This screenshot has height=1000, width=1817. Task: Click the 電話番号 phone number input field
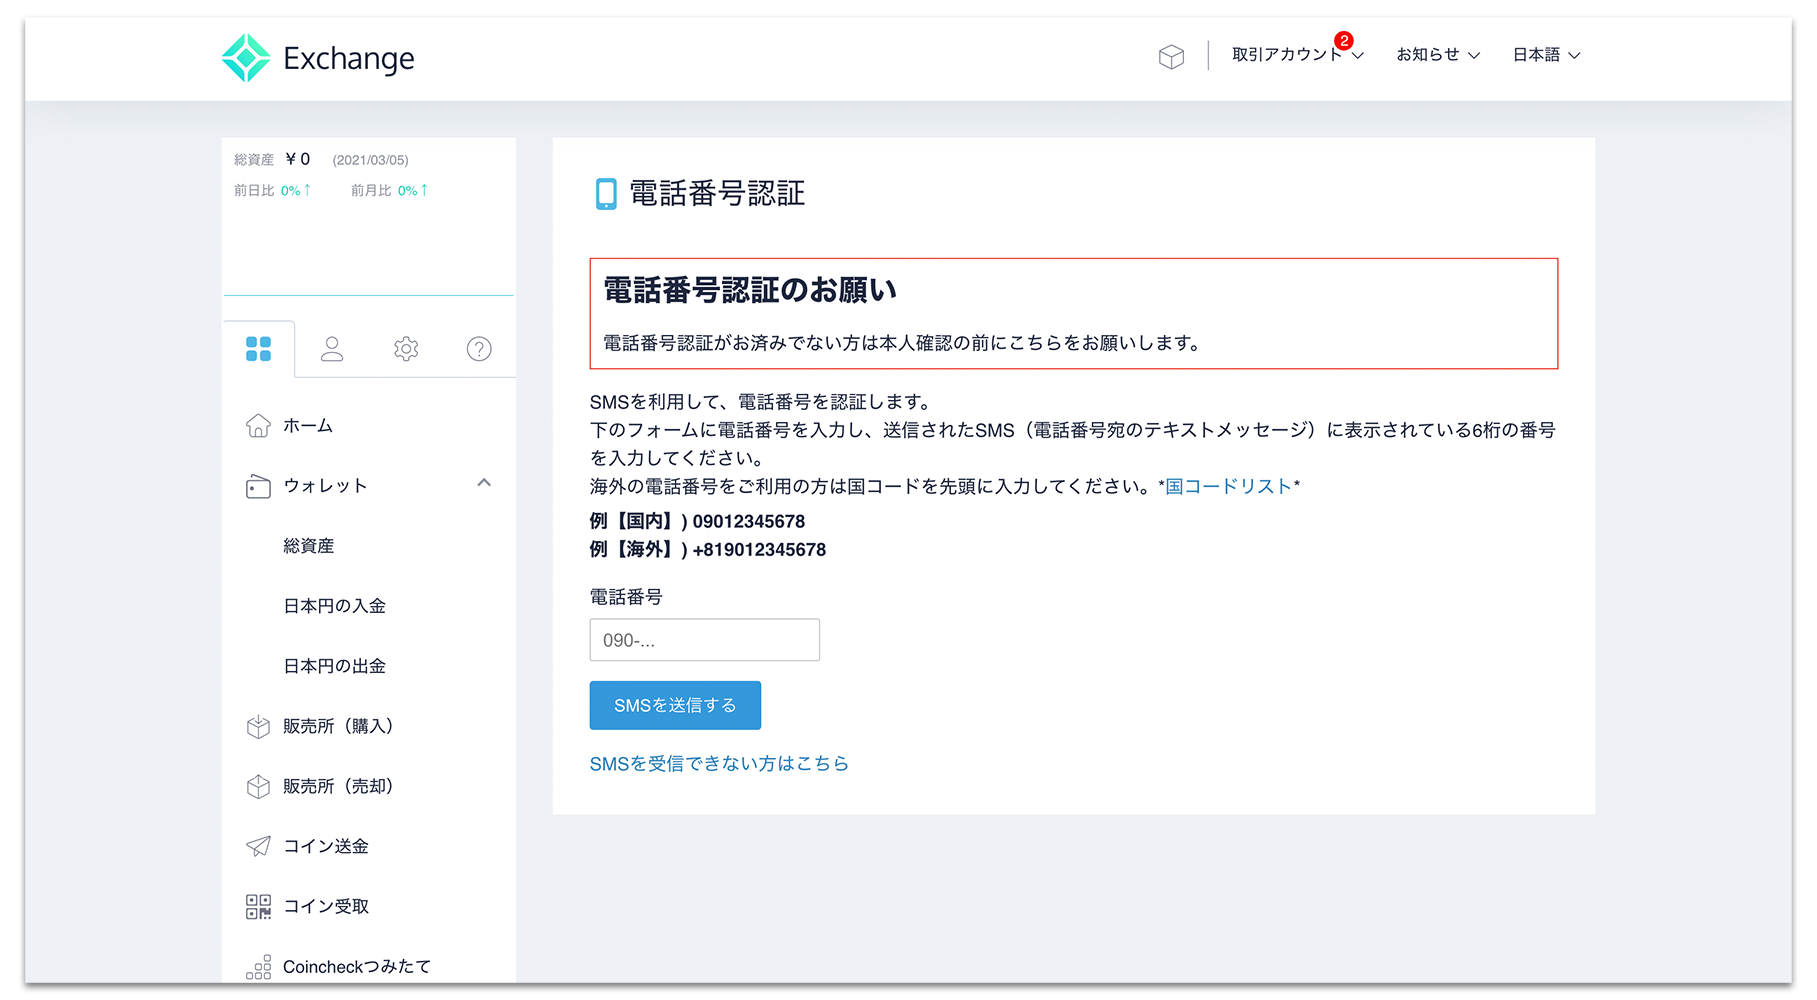[704, 639]
